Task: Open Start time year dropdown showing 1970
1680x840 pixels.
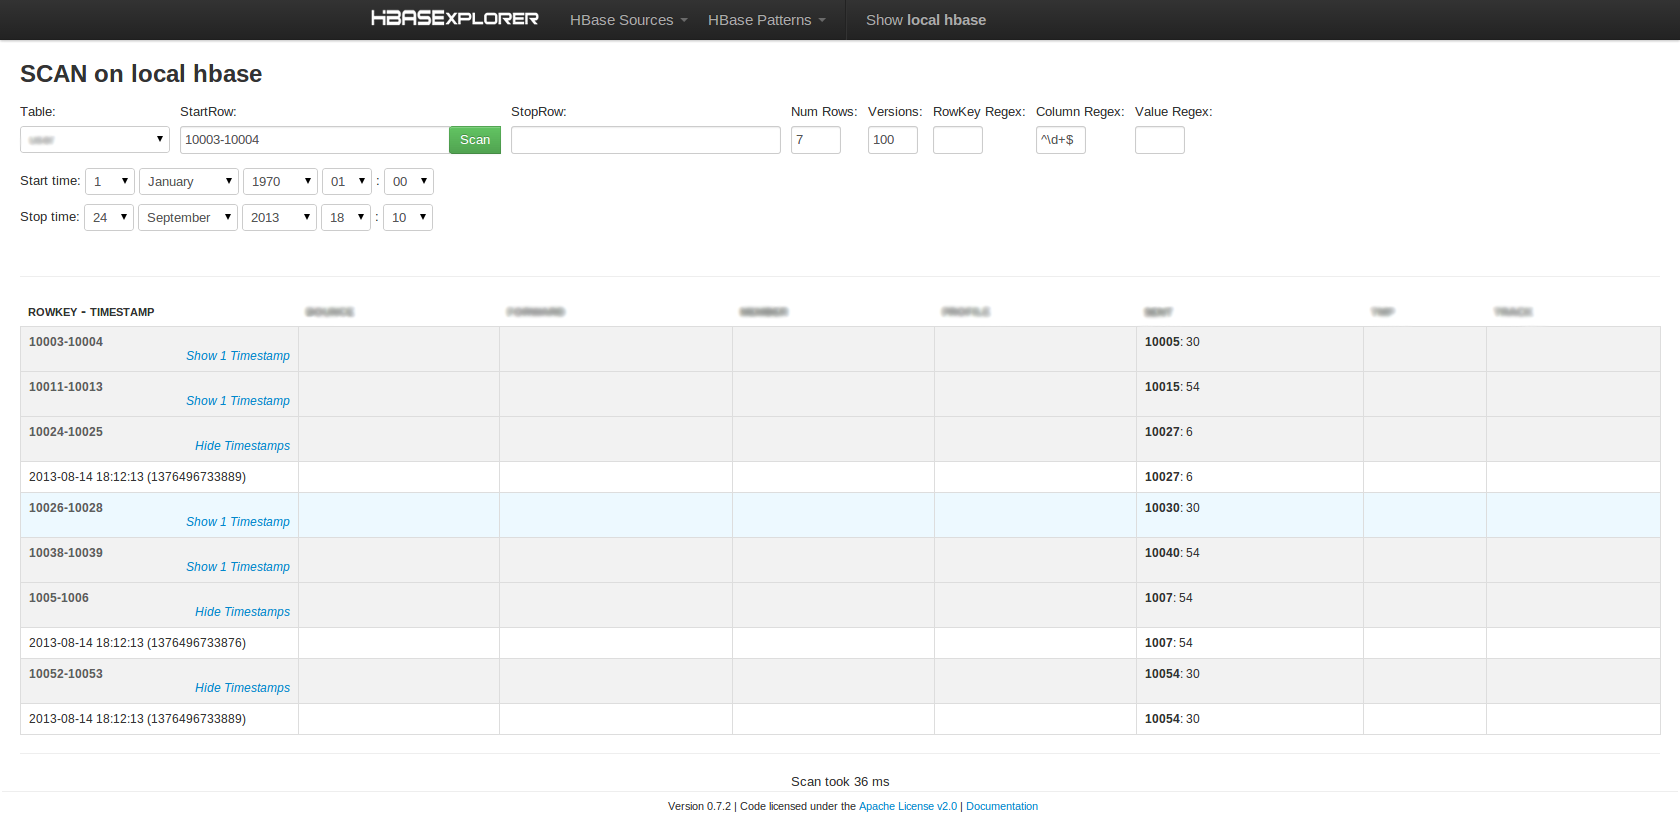Action: (279, 182)
